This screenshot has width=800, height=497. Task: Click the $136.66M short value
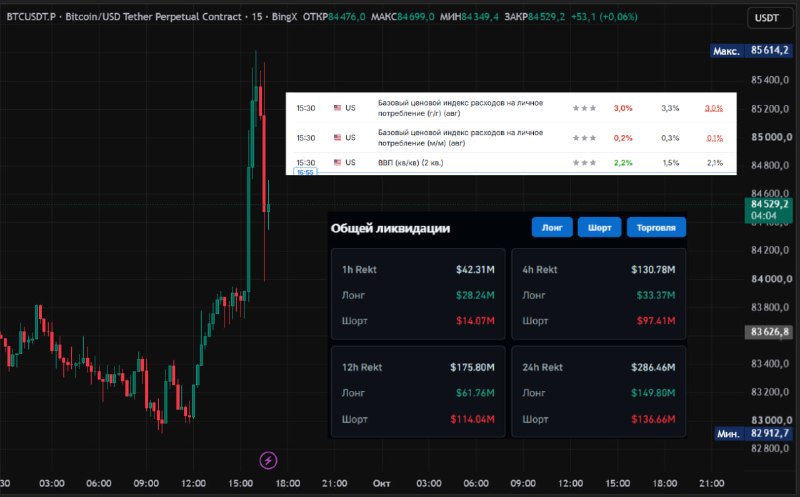tap(653, 419)
